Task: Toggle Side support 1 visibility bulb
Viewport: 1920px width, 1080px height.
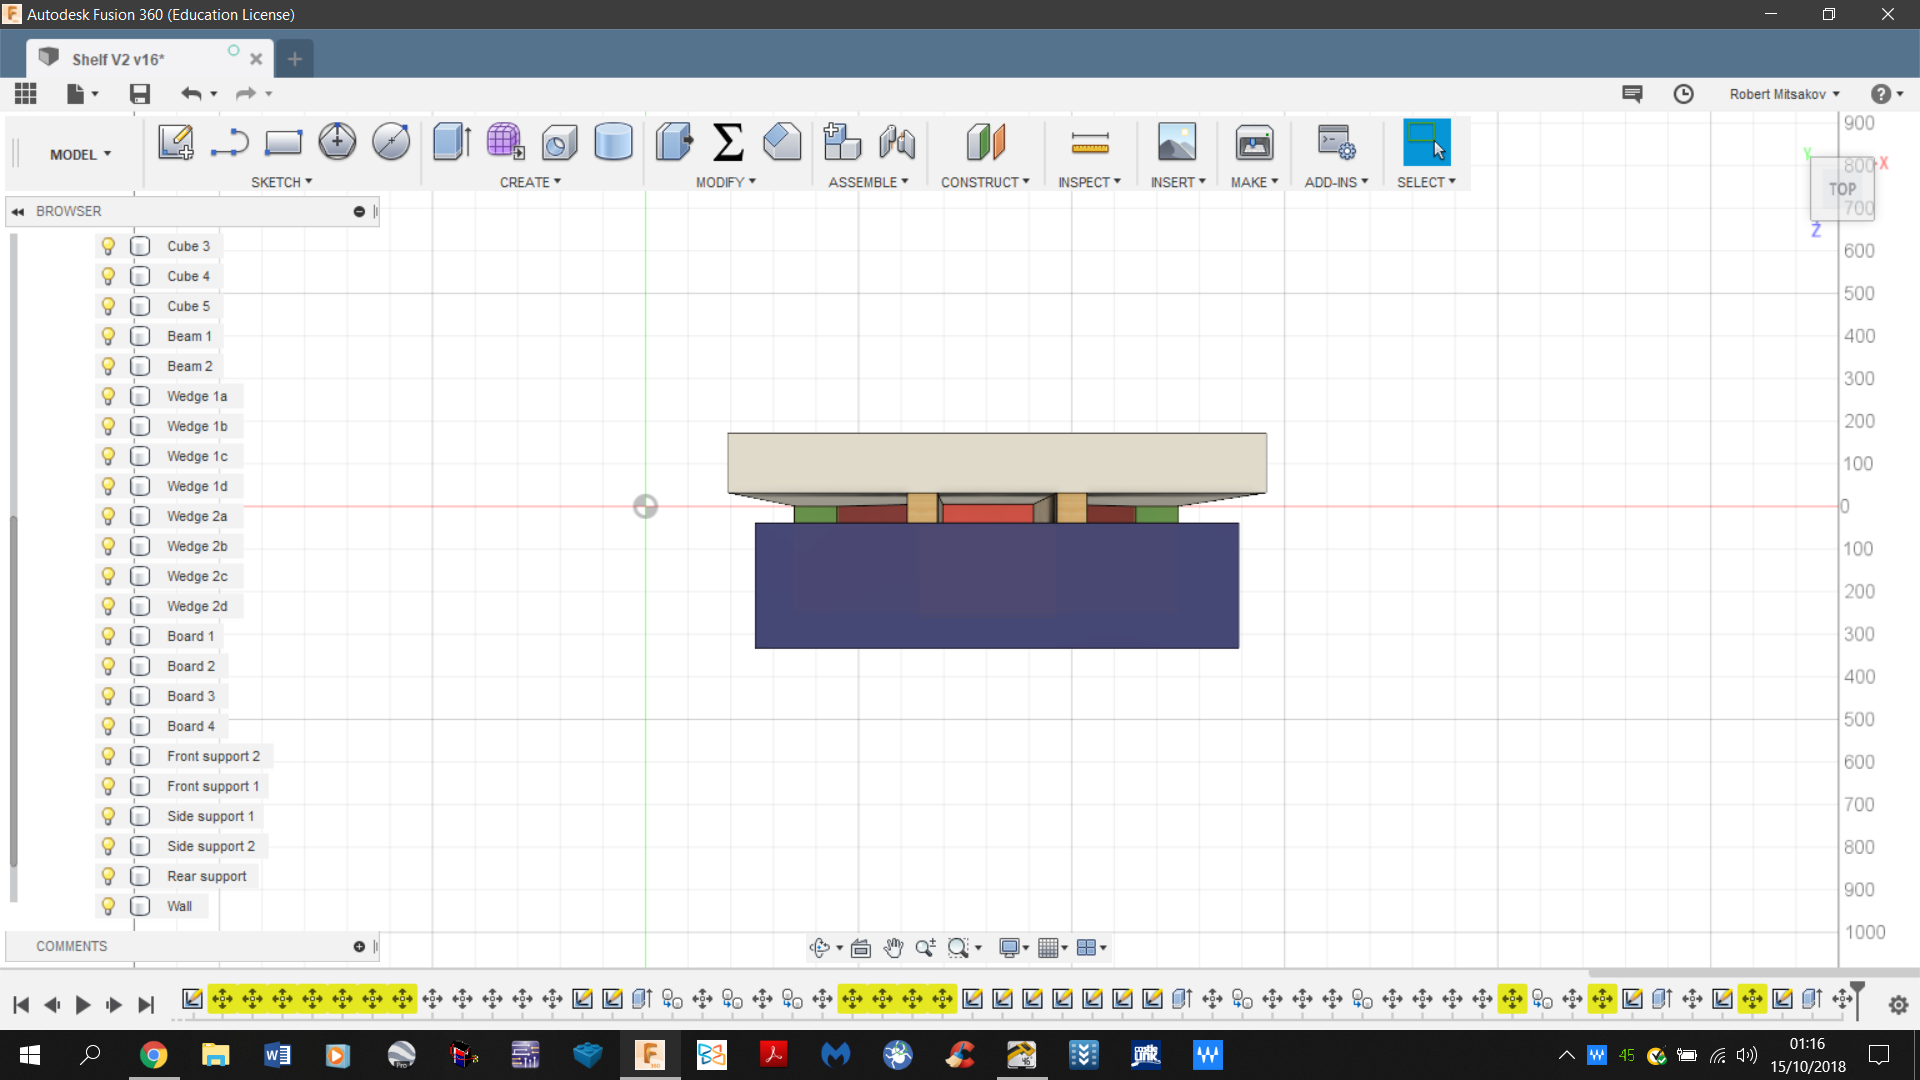Action: pos(108,816)
